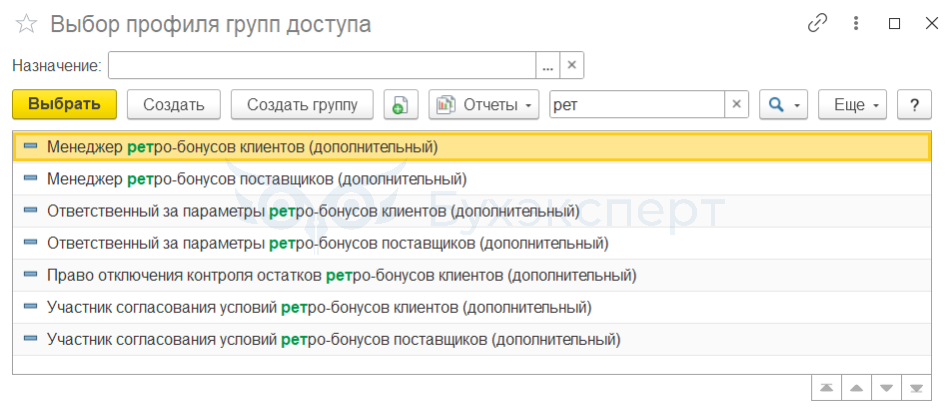
Task: Select Менеджер ретро-бонусов поставщиков row
Action: (257, 179)
